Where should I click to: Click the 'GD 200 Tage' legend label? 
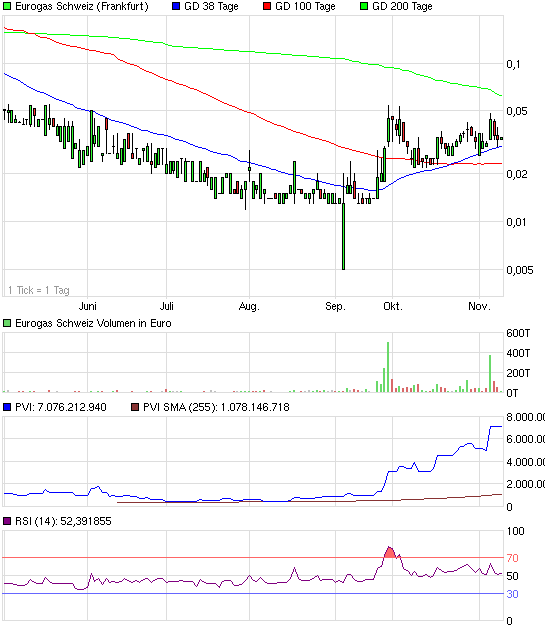point(402,6)
